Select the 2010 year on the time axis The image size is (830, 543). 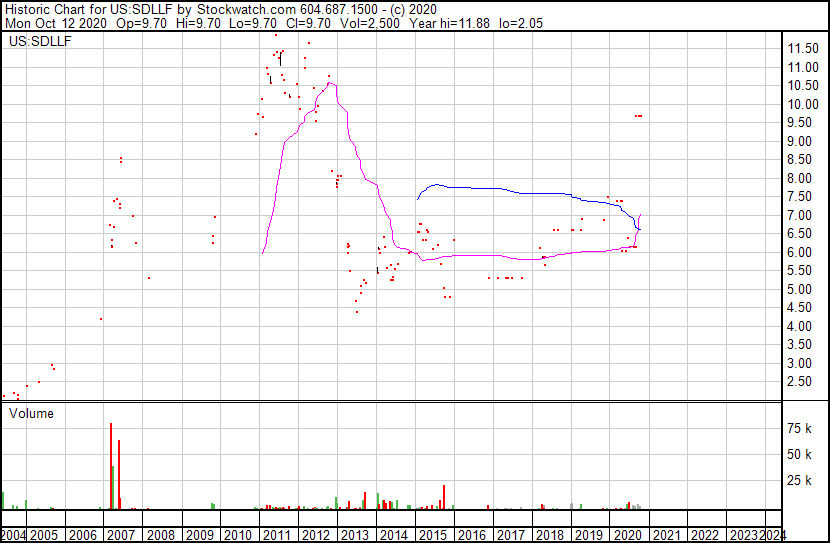click(x=238, y=535)
